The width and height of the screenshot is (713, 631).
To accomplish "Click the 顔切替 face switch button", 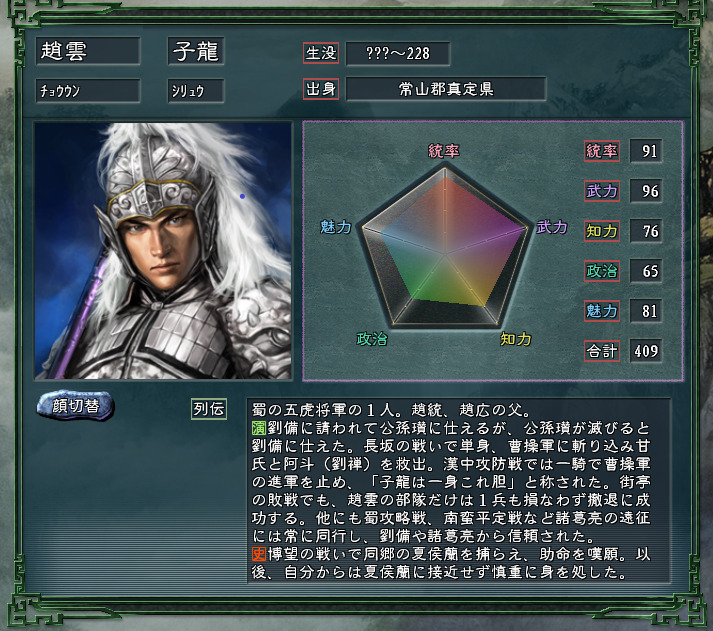I will coord(75,405).
